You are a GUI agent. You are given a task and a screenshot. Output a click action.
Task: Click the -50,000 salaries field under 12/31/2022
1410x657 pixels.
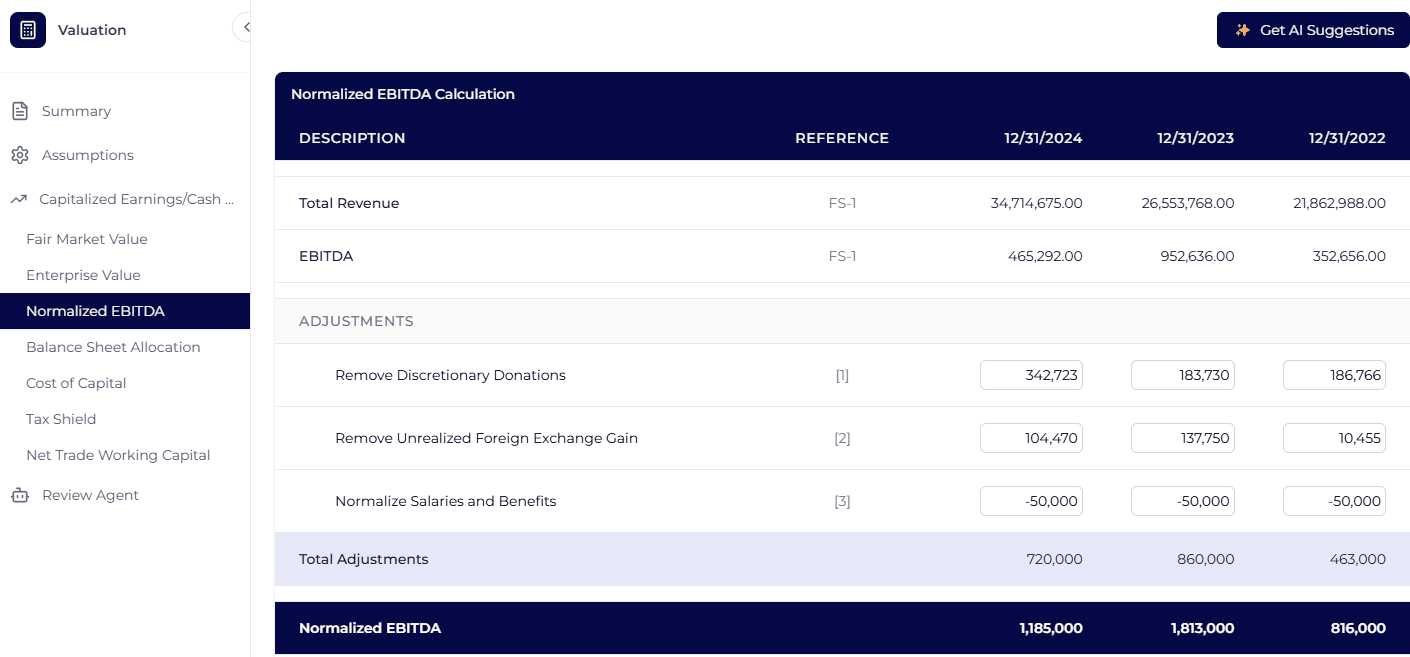point(1334,501)
